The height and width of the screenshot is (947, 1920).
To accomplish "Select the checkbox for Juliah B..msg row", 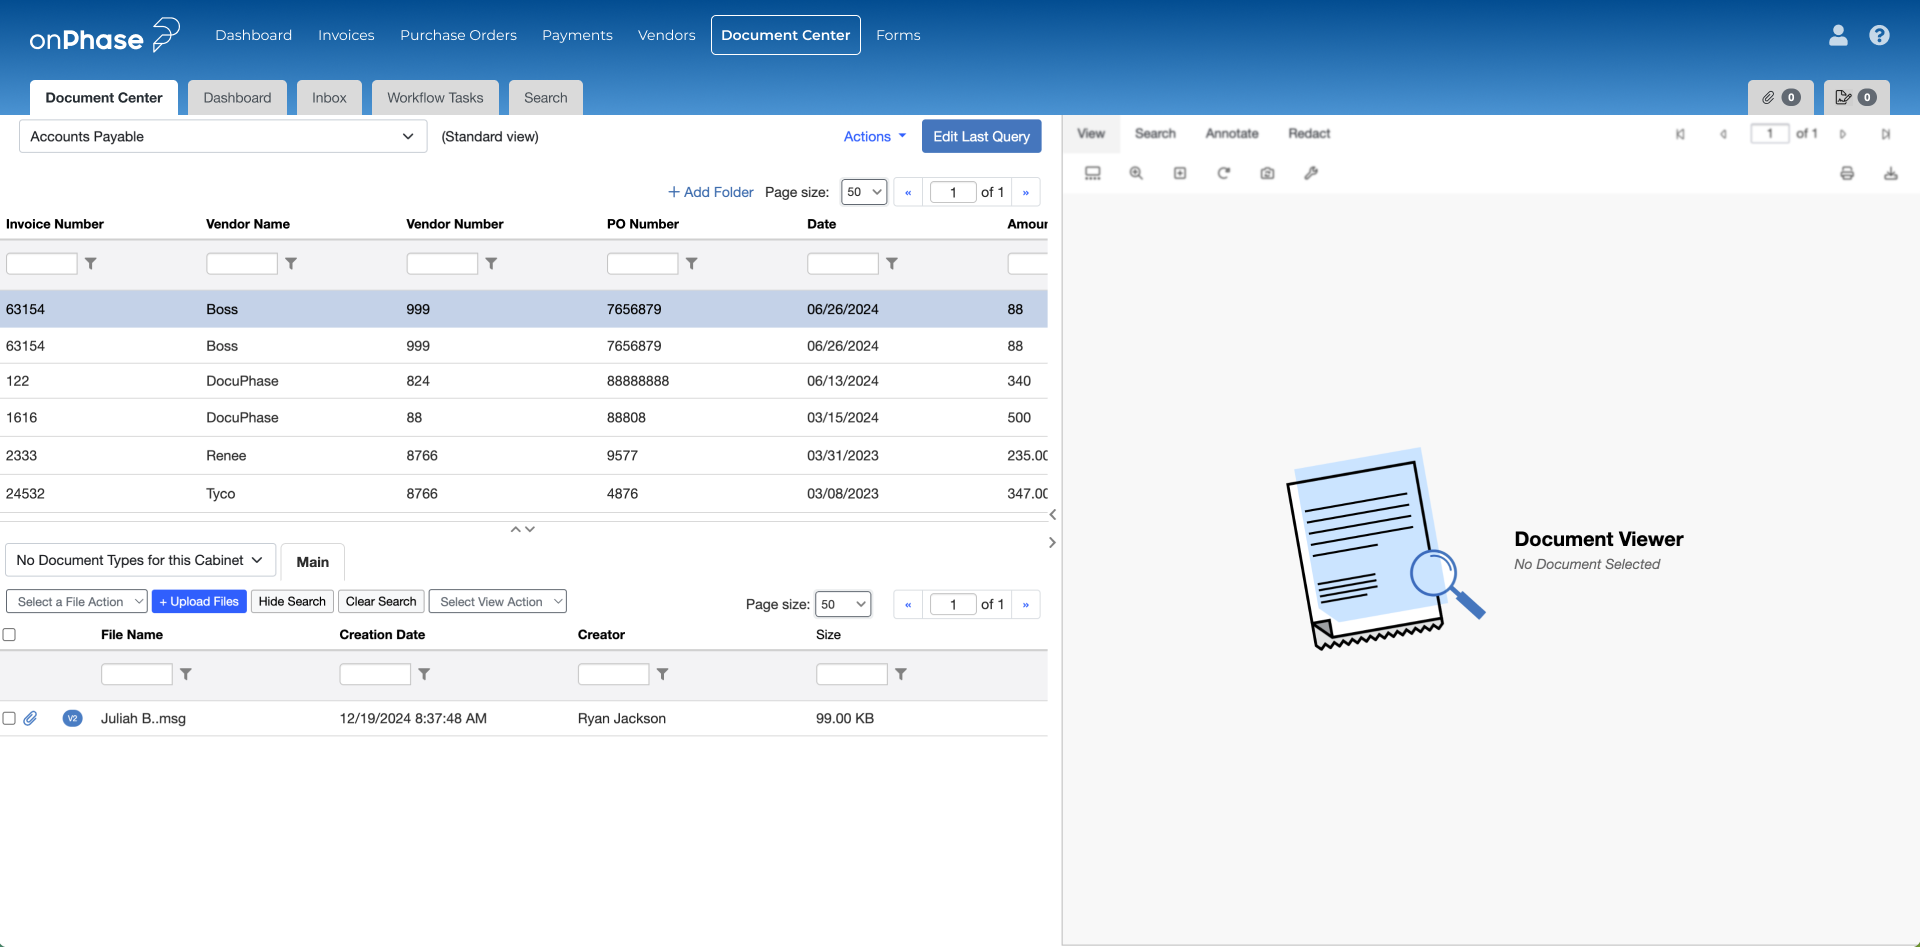I will tap(9, 718).
